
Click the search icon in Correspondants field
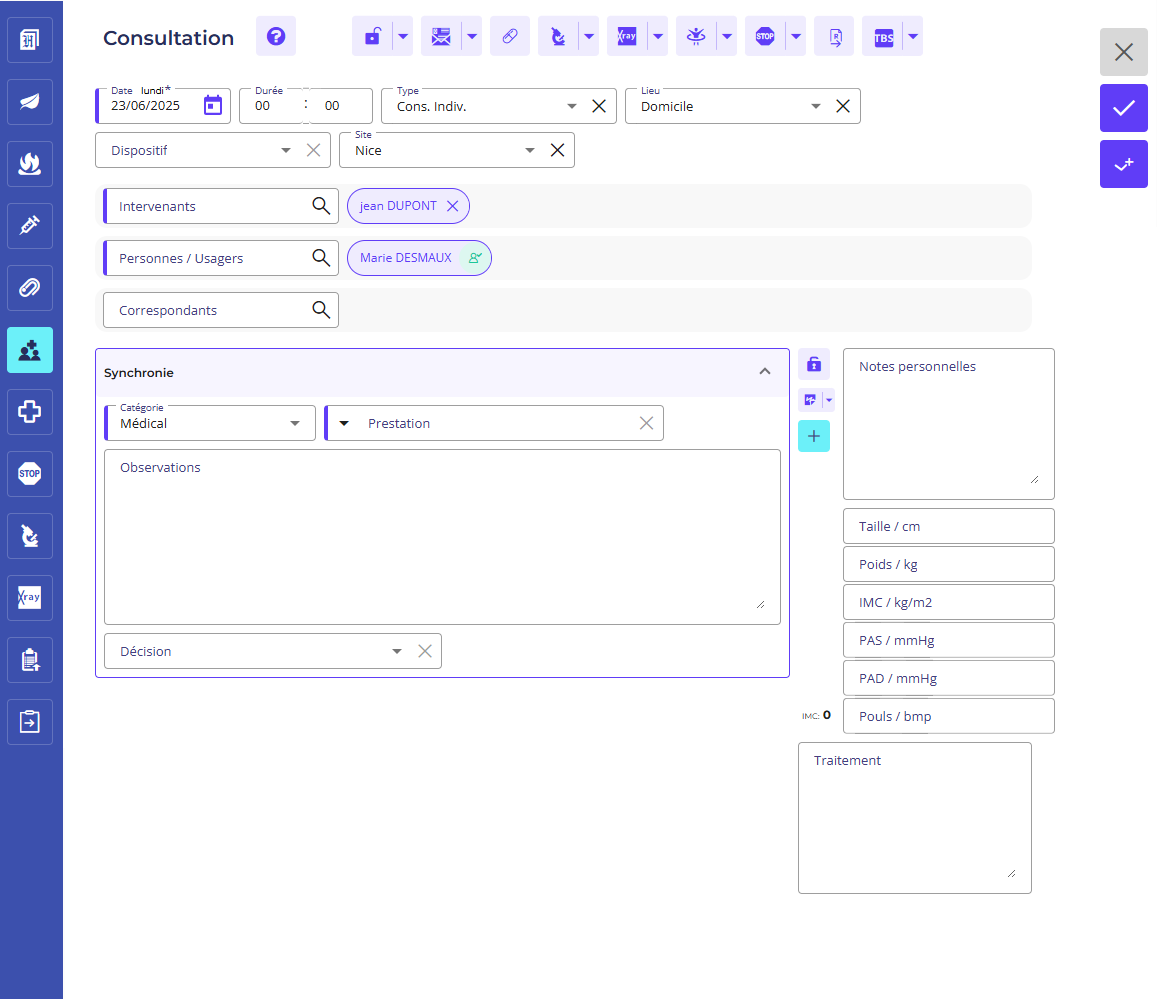pyautogui.click(x=321, y=310)
